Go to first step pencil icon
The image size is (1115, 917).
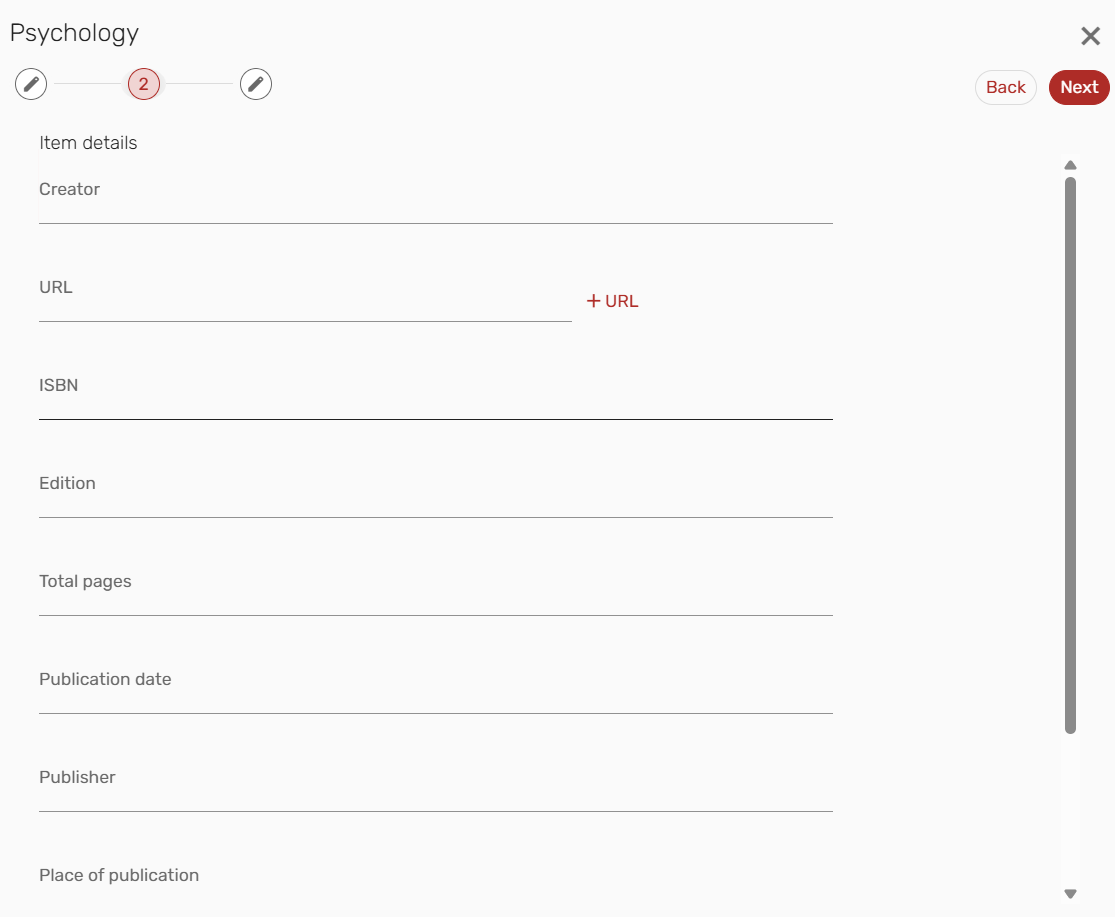pyautogui.click(x=31, y=85)
